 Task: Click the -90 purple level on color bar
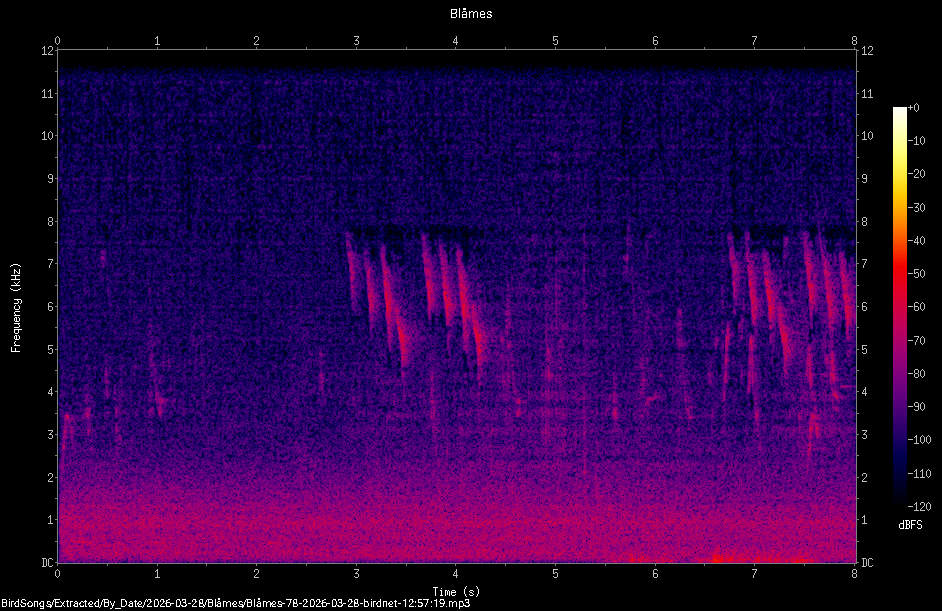pos(899,407)
